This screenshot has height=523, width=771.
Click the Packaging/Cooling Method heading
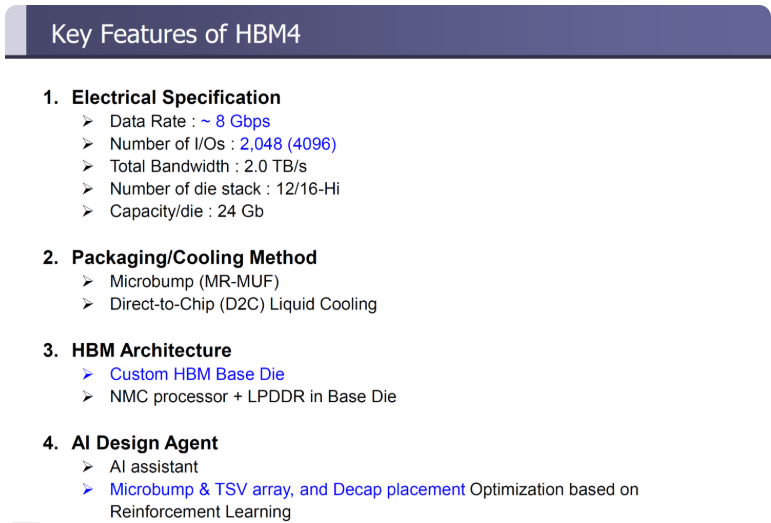click(194, 257)
